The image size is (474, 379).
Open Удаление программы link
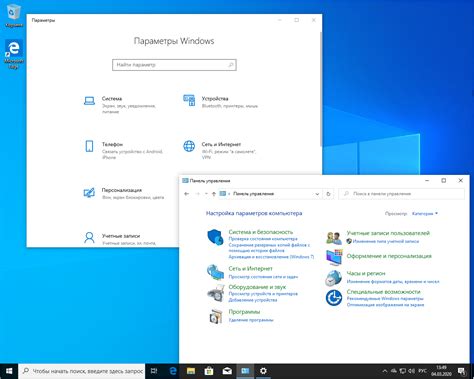tap(251, 320)
